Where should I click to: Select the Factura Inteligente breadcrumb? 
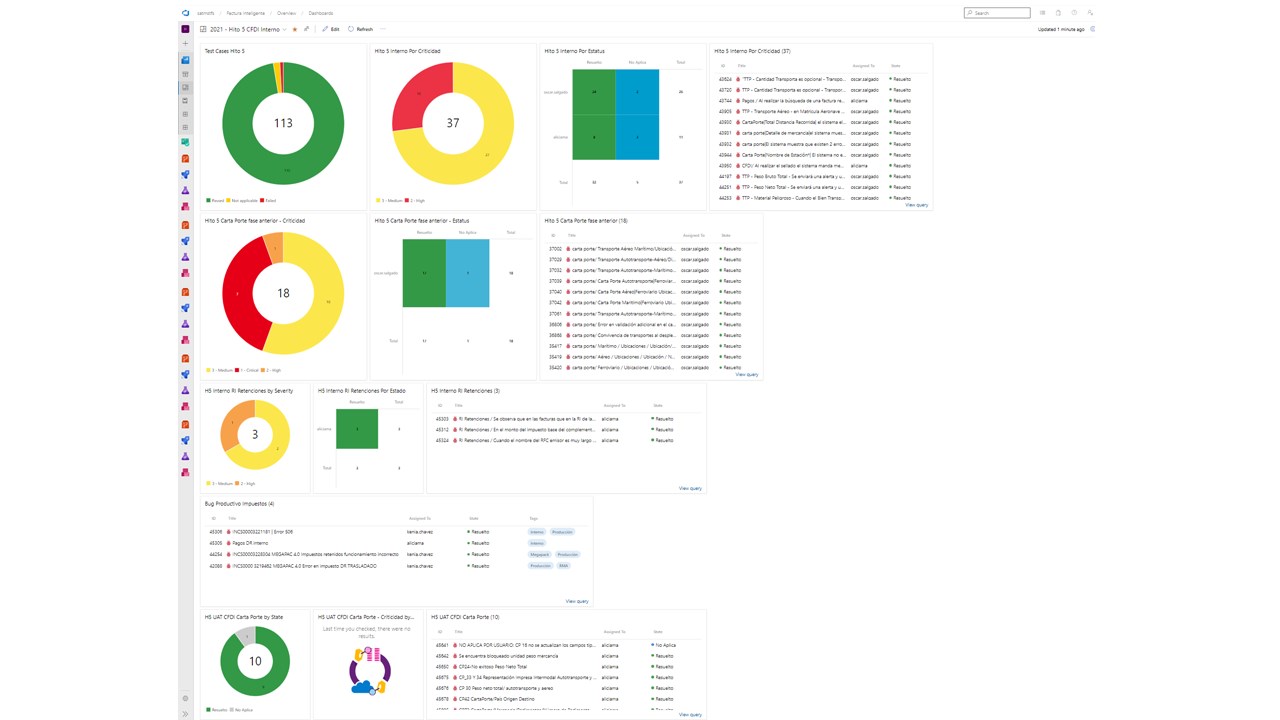click(245, 13)
